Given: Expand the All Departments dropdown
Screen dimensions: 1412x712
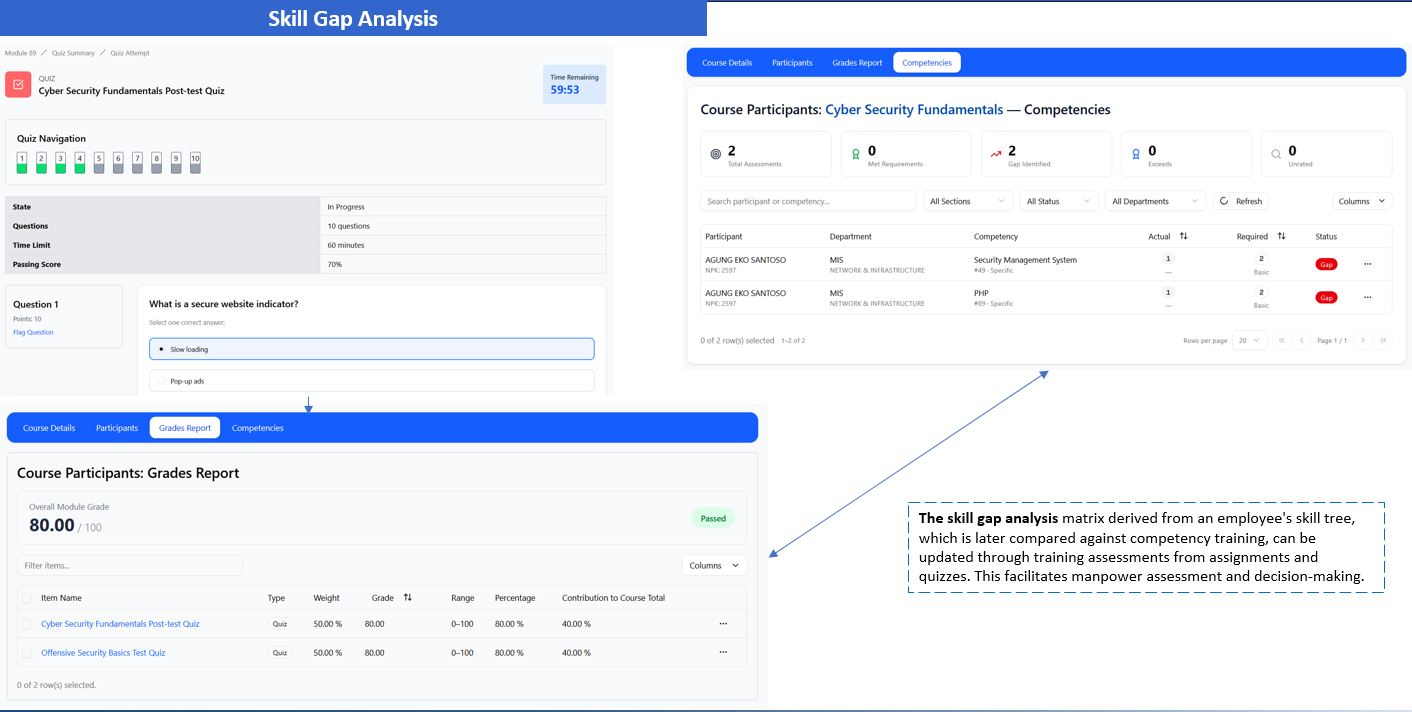Looking at the screenshot, I should point(1155,201).
